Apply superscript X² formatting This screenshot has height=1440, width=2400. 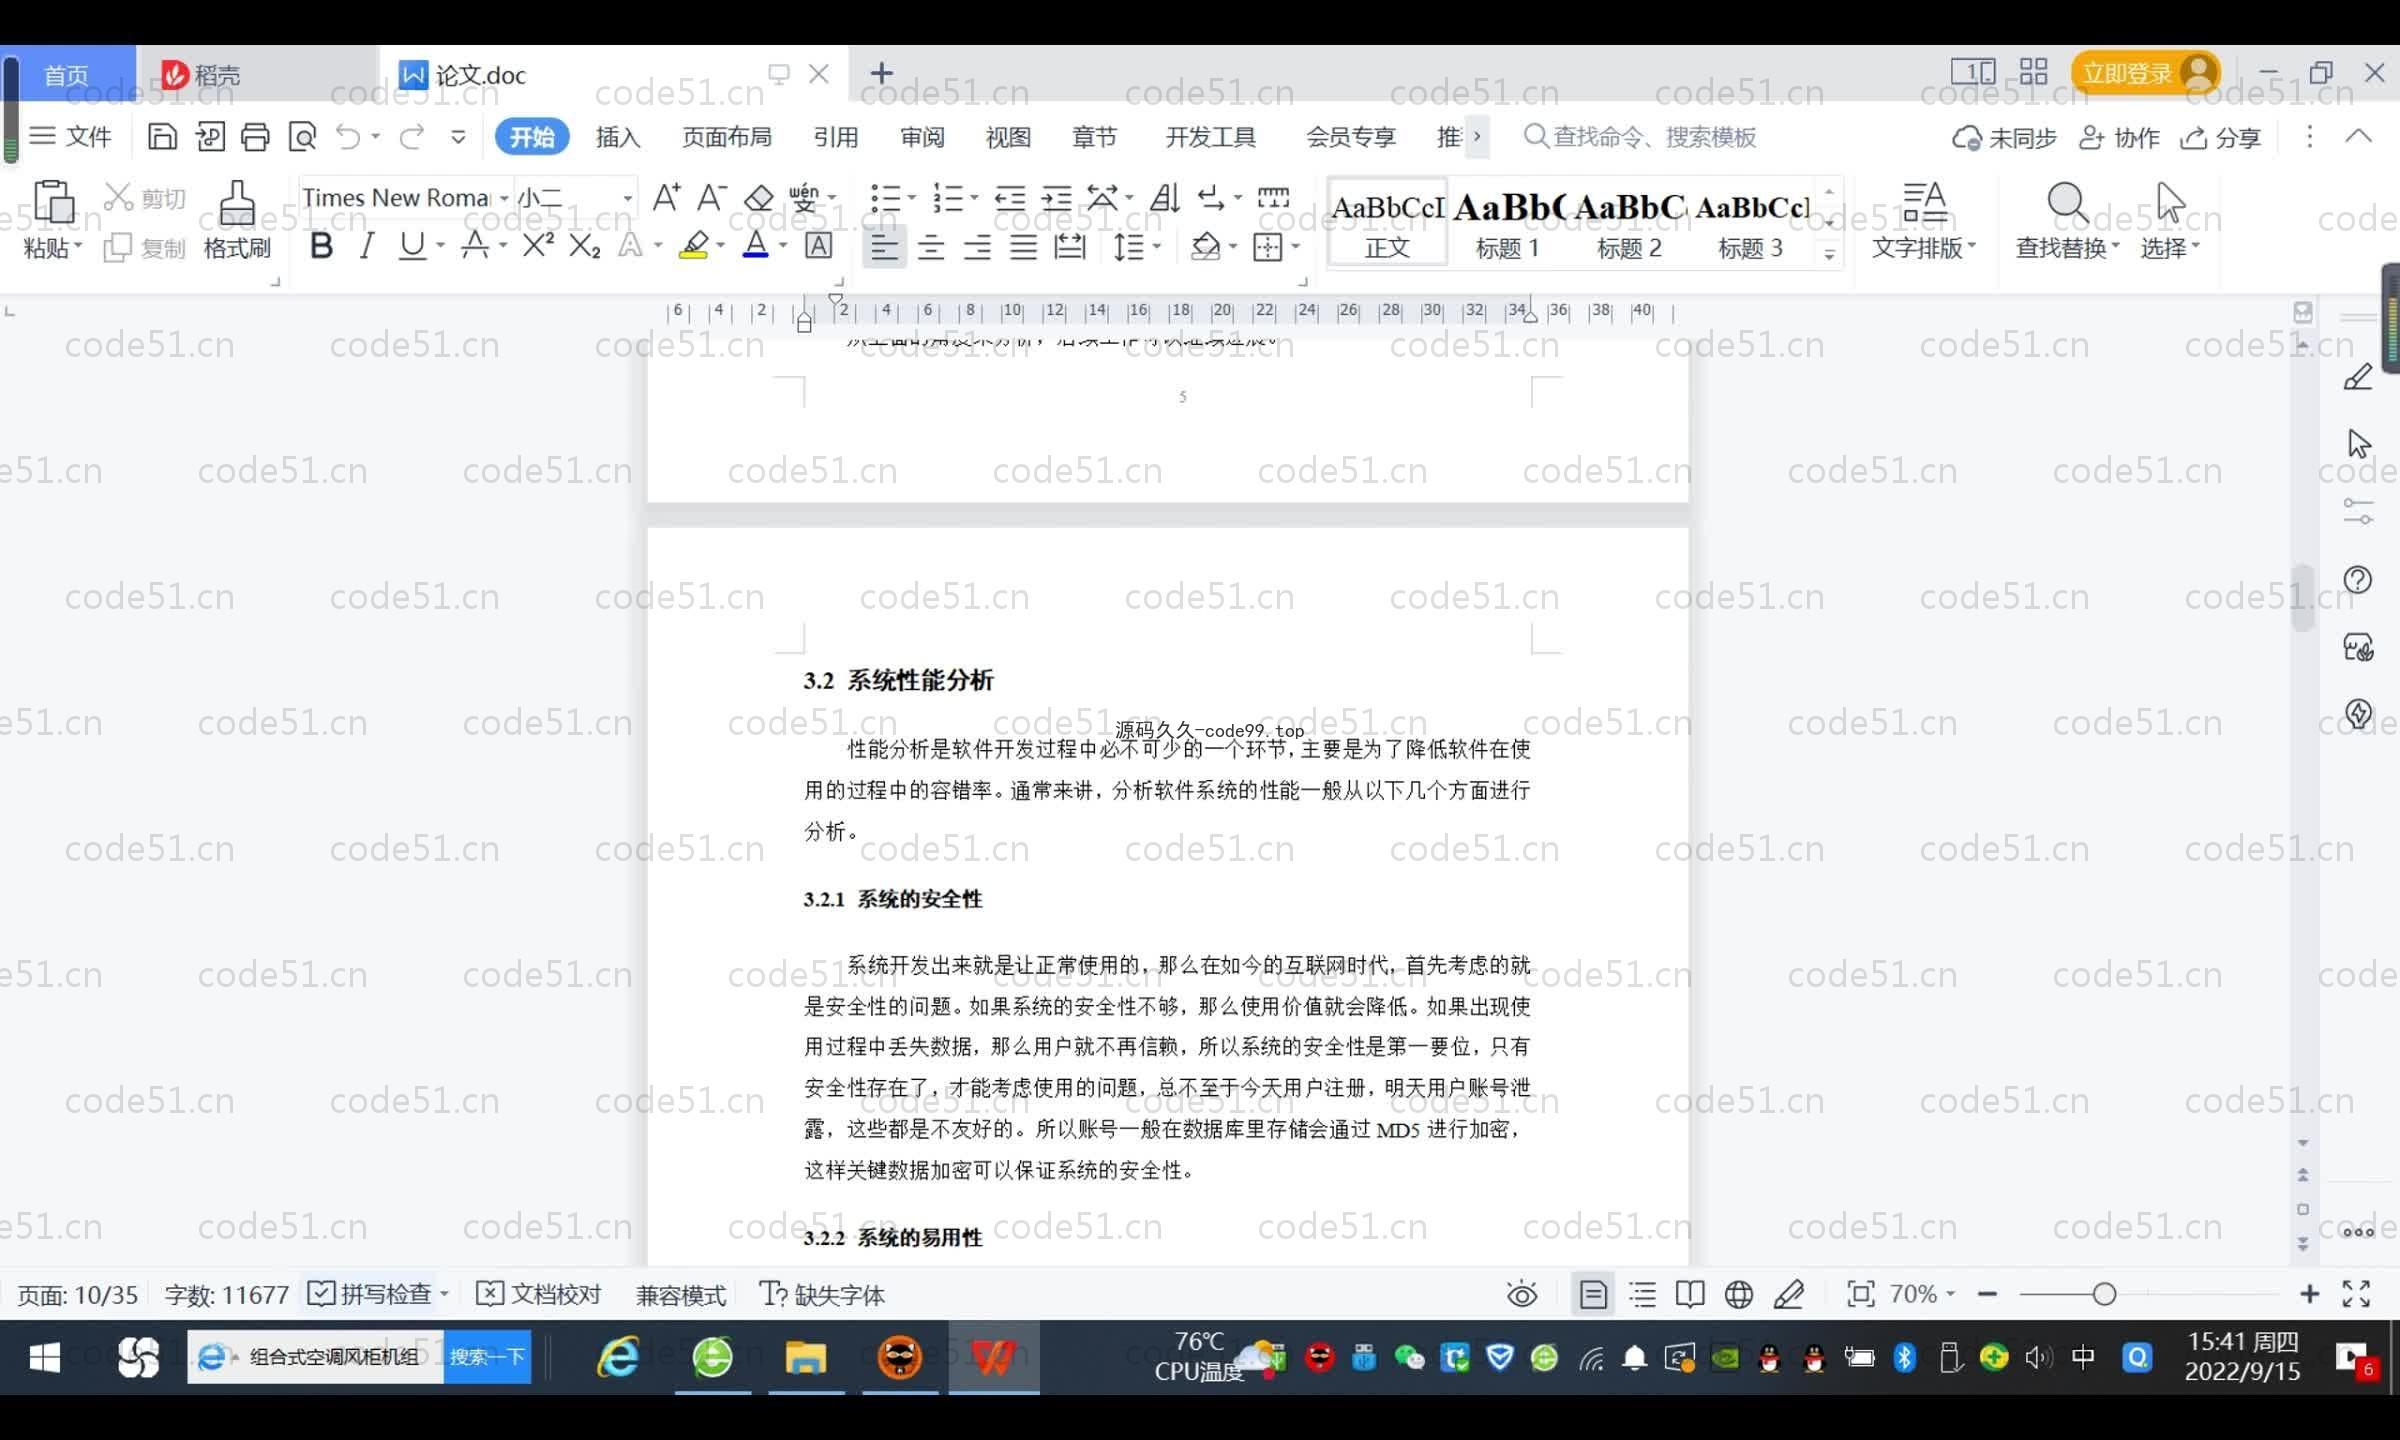pos(538,245)
